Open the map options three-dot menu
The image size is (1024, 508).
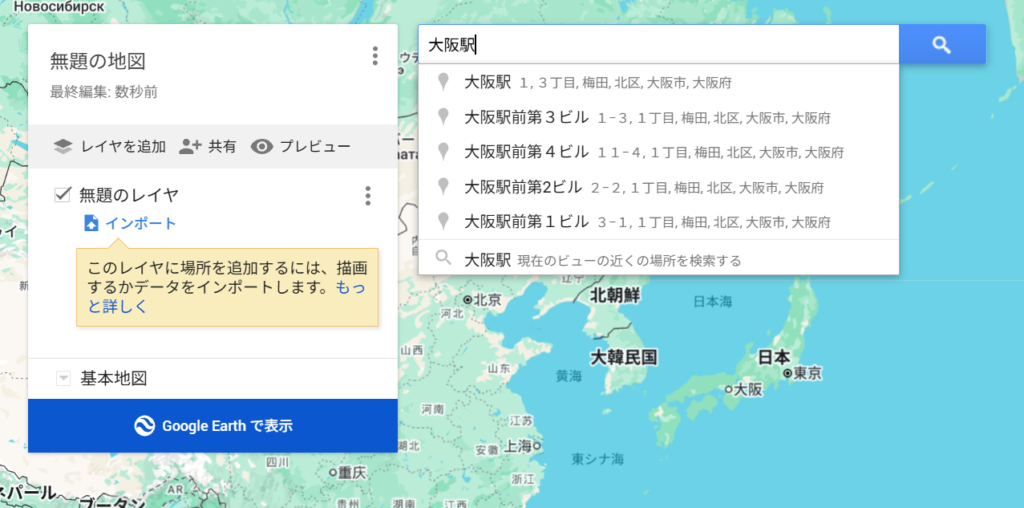point(375,56)
